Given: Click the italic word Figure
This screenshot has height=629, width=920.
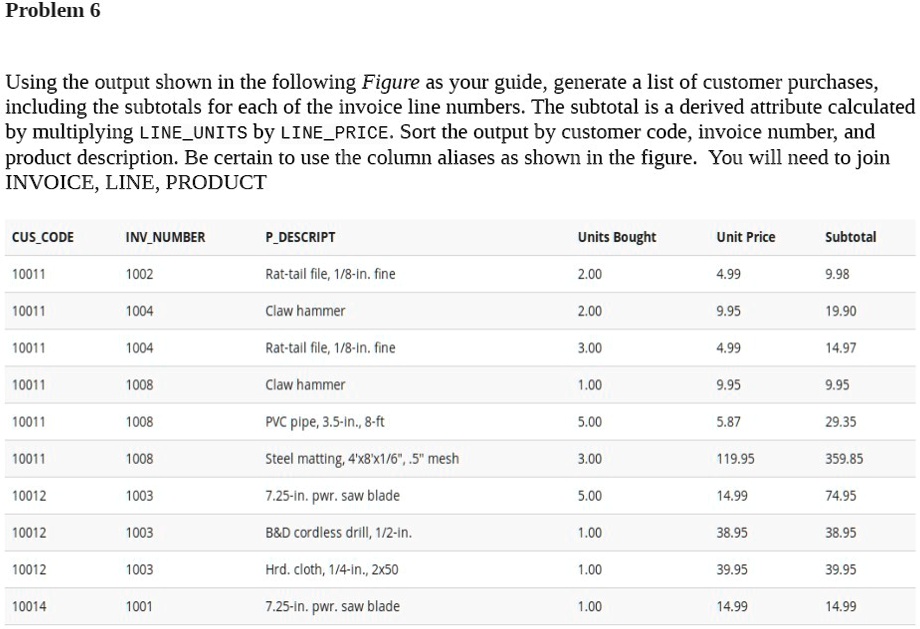Looking at the screenshot, I should tap(390, 82).
